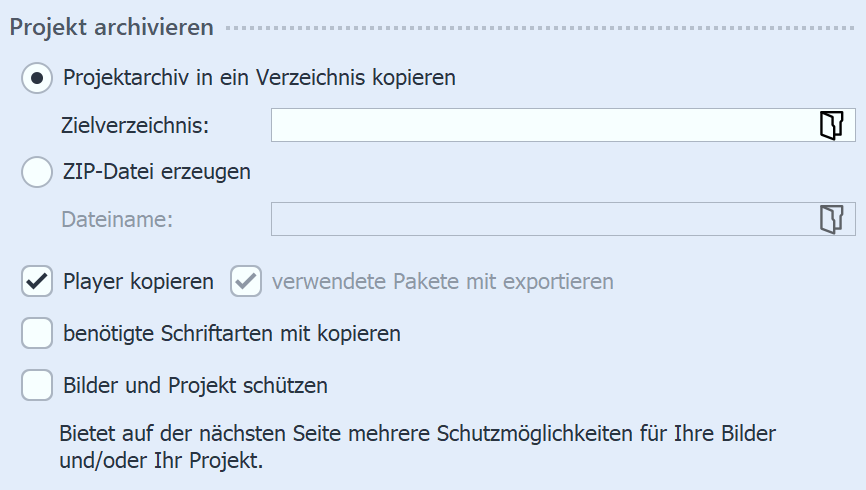Click into the Zielverzeichnis text field
The image size is (866, 490).
[x=540, y=125]
